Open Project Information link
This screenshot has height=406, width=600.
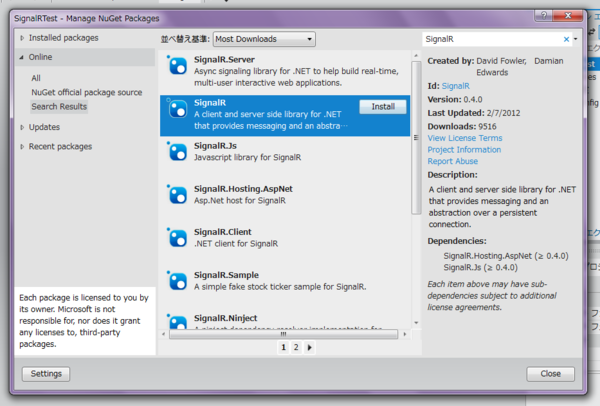464,150
